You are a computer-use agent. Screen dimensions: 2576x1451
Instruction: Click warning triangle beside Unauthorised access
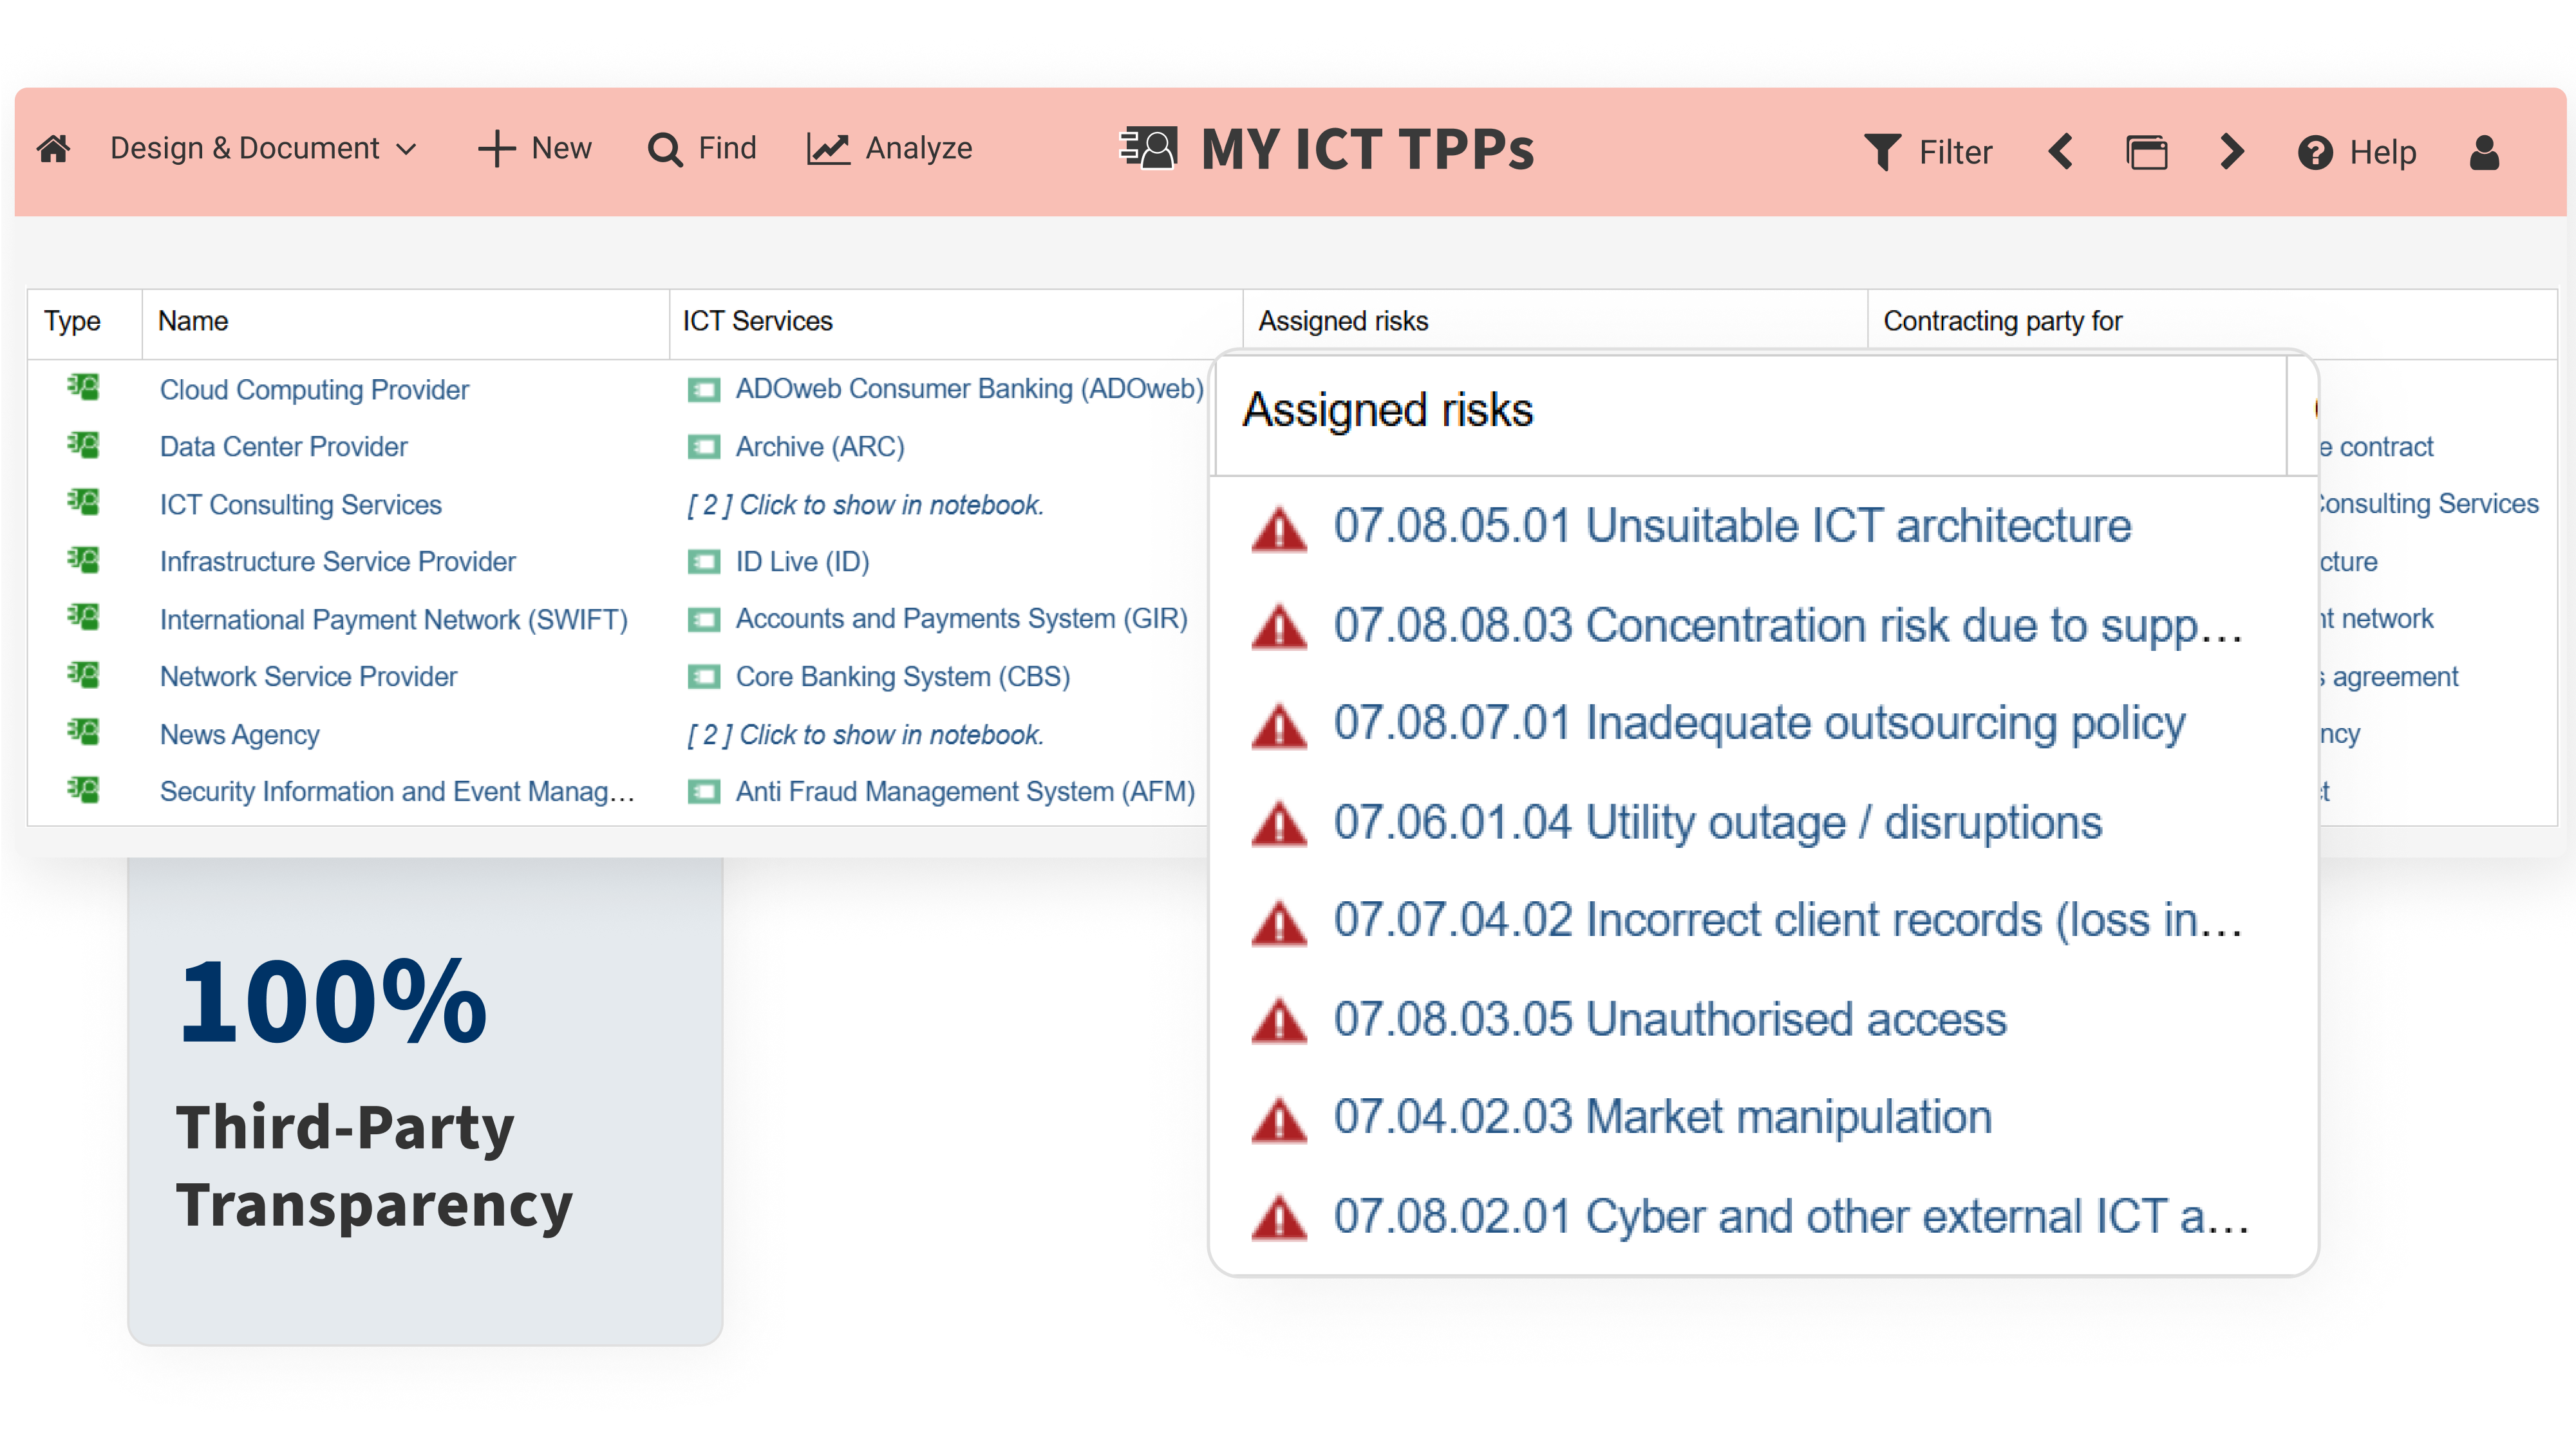pyautogui.click(x=1279, y=1021)
